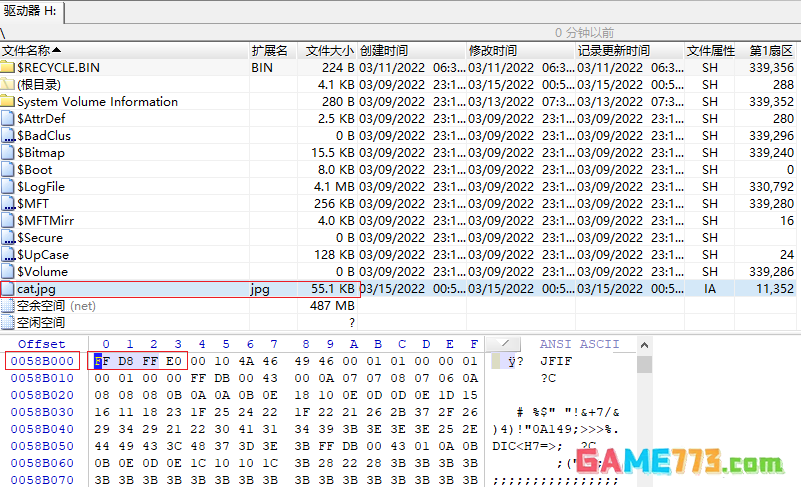Click the ANSI ASCII text column header
The image size is (801, 487).
click(x=579, y=345)
